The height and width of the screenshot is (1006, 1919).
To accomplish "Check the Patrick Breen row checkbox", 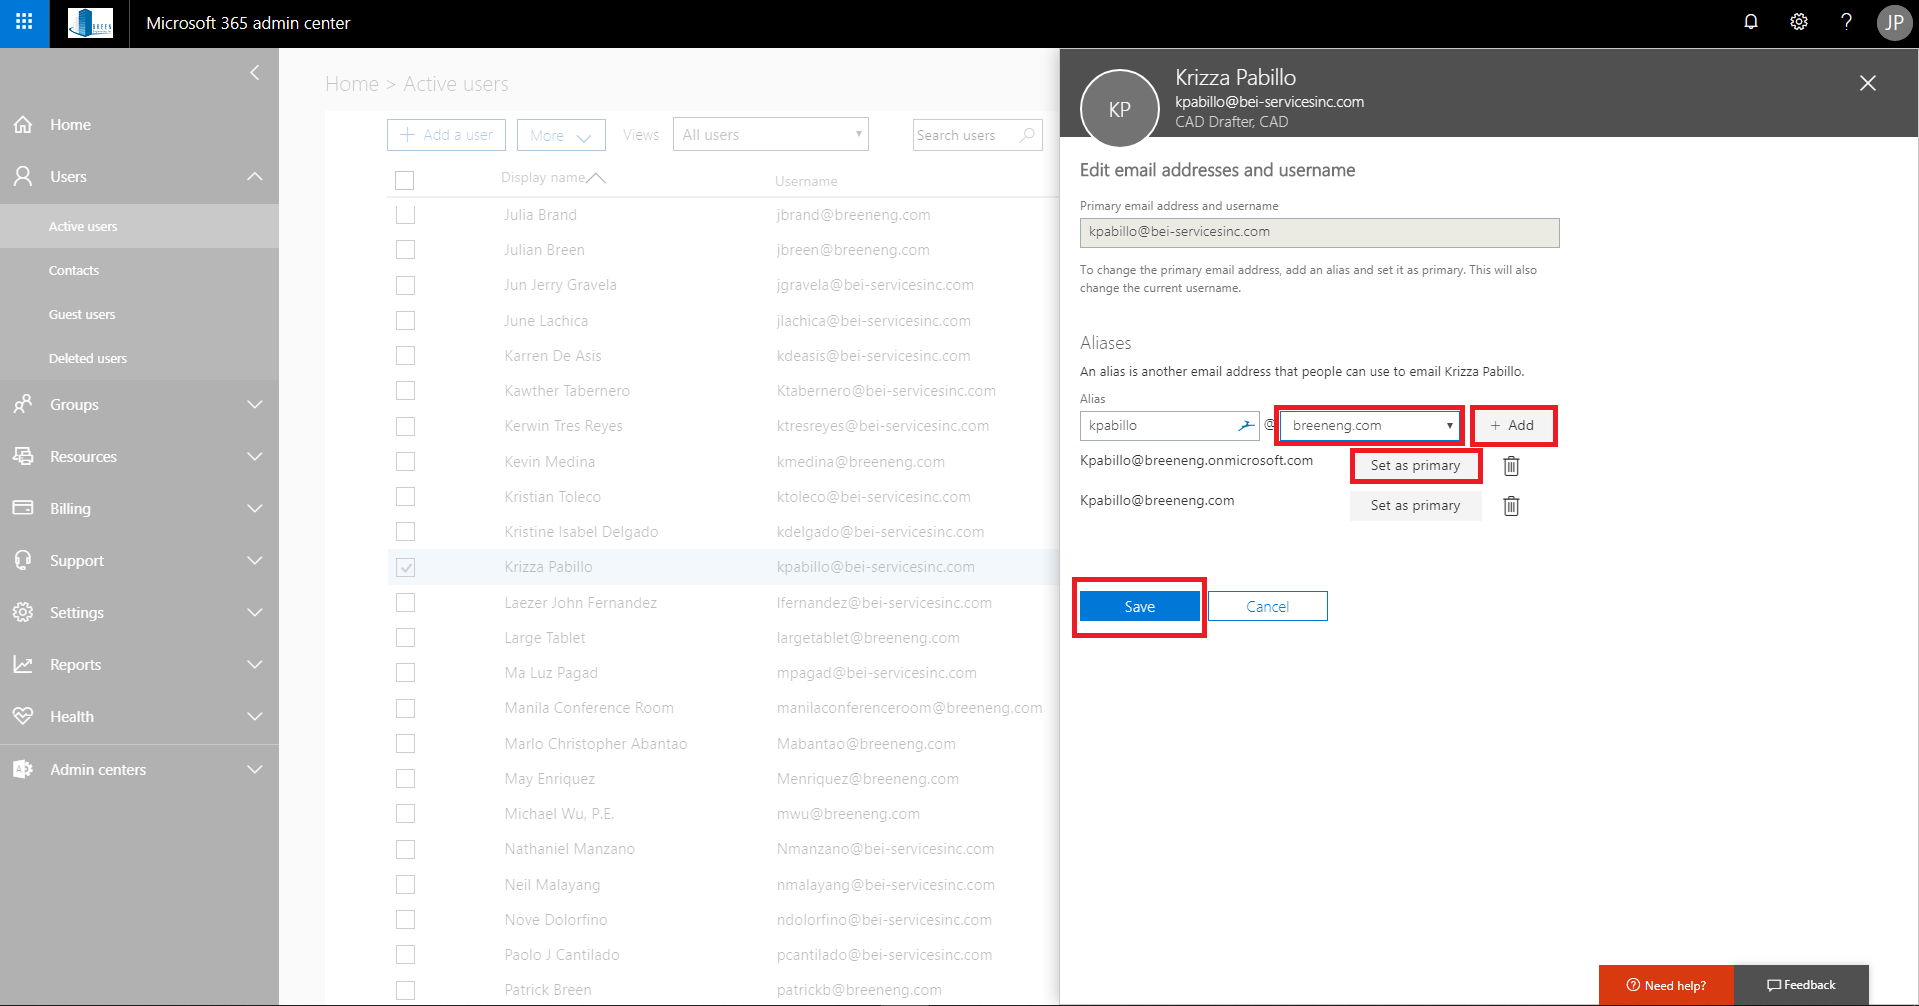I will (405, 990).
